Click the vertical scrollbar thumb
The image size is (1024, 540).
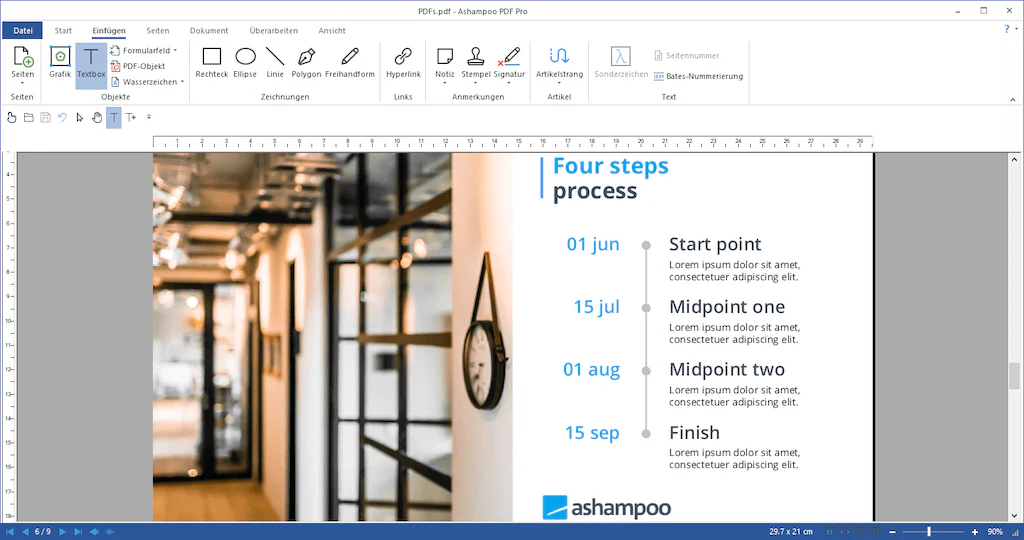pos(1014,376)
